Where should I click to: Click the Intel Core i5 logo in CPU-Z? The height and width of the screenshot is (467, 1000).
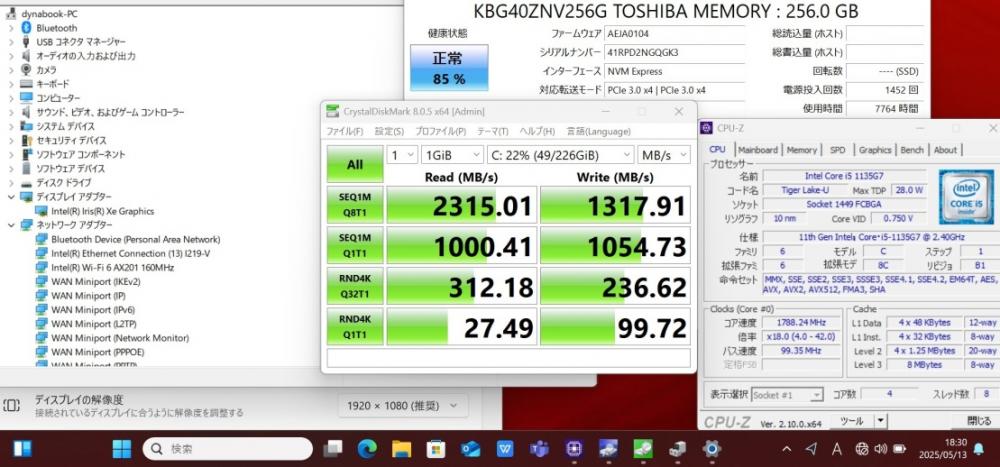point(966,196)
